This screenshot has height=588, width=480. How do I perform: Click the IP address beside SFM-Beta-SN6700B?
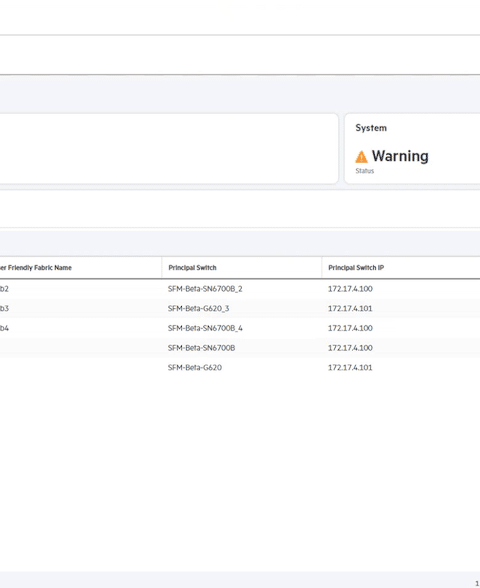pos(350,348)
